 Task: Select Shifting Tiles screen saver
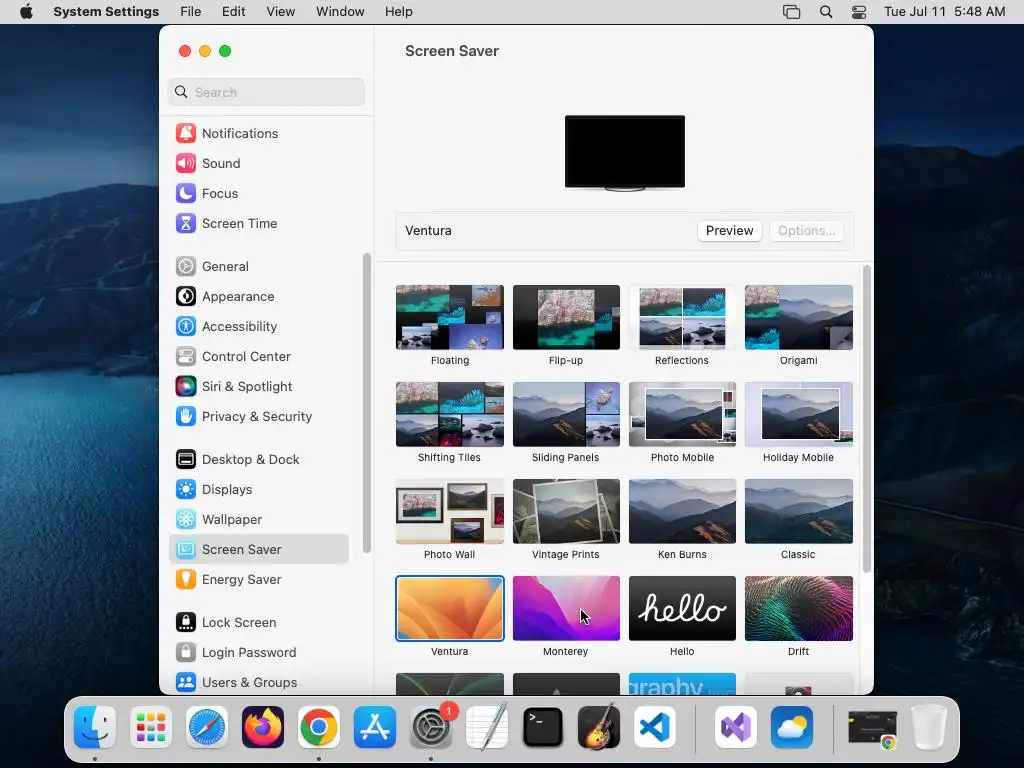pos(450,415)
